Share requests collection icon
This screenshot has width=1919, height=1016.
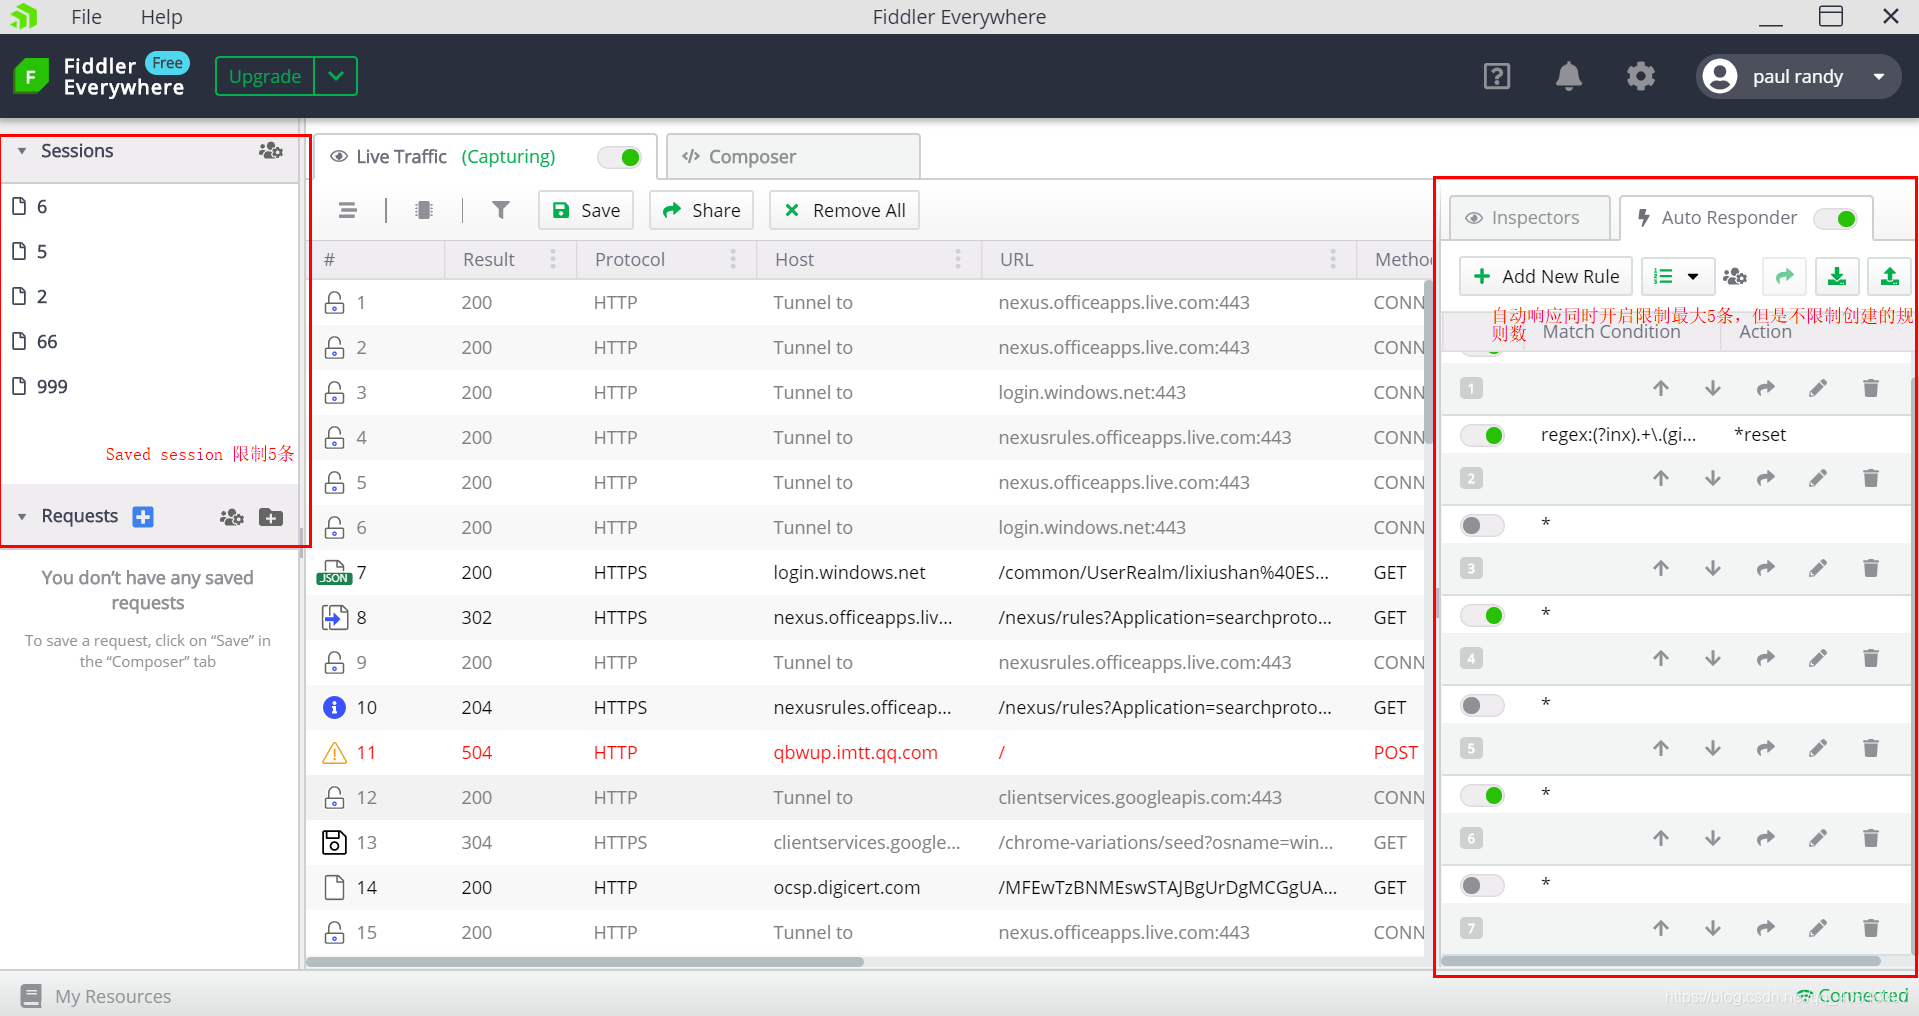point(231,517)
